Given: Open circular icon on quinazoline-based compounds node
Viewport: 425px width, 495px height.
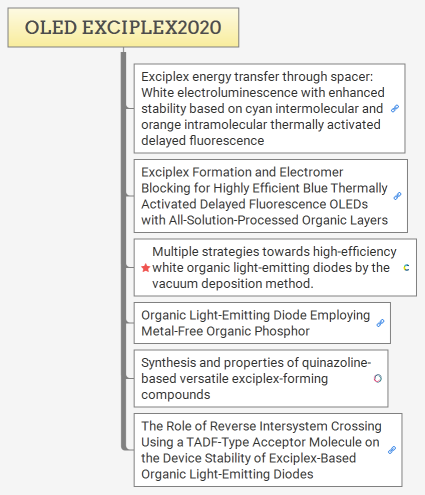Looking at the screenshot, I should (x=378, y=378).
